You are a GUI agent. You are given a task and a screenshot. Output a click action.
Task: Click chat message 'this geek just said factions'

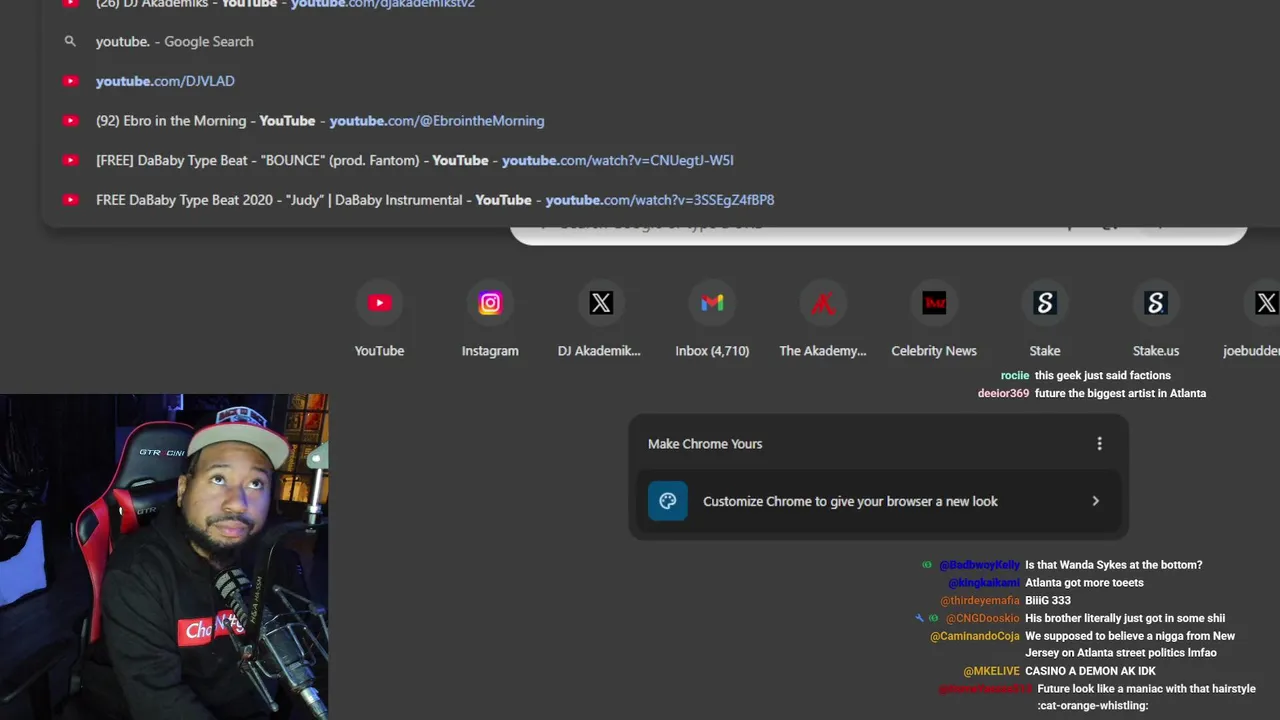(x=1103, y=376)
